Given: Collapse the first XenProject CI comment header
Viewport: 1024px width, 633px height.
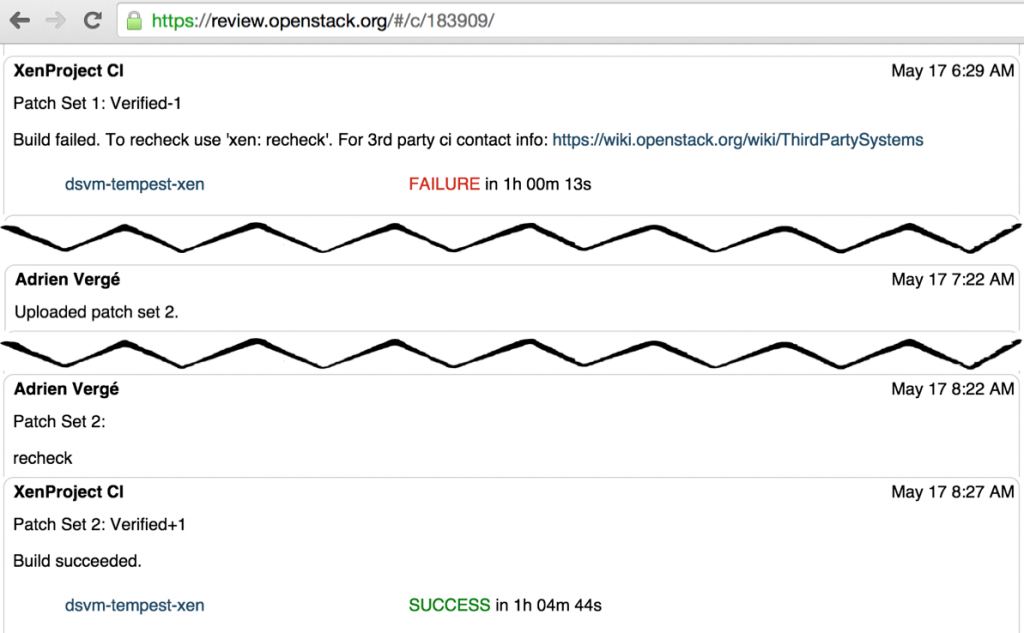Looking at the screenshot, I should (x=69, y=71).
